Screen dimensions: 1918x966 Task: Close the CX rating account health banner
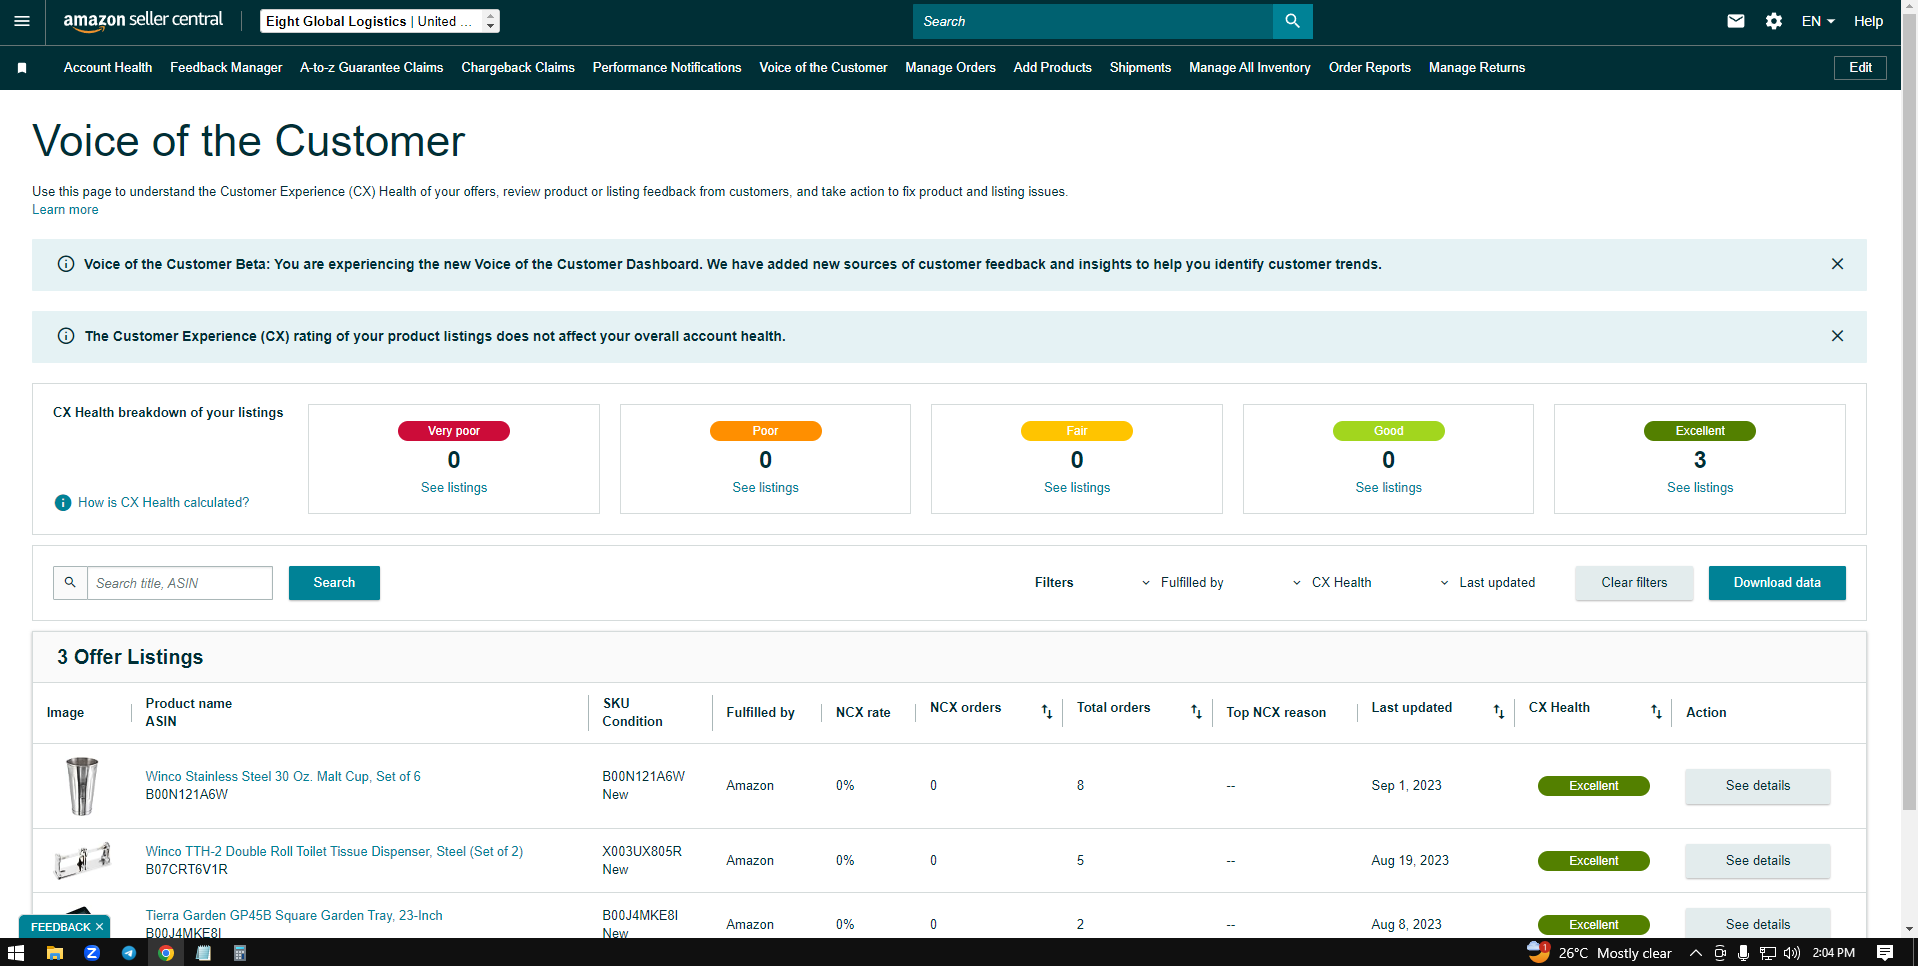[x=1837, y=336]
